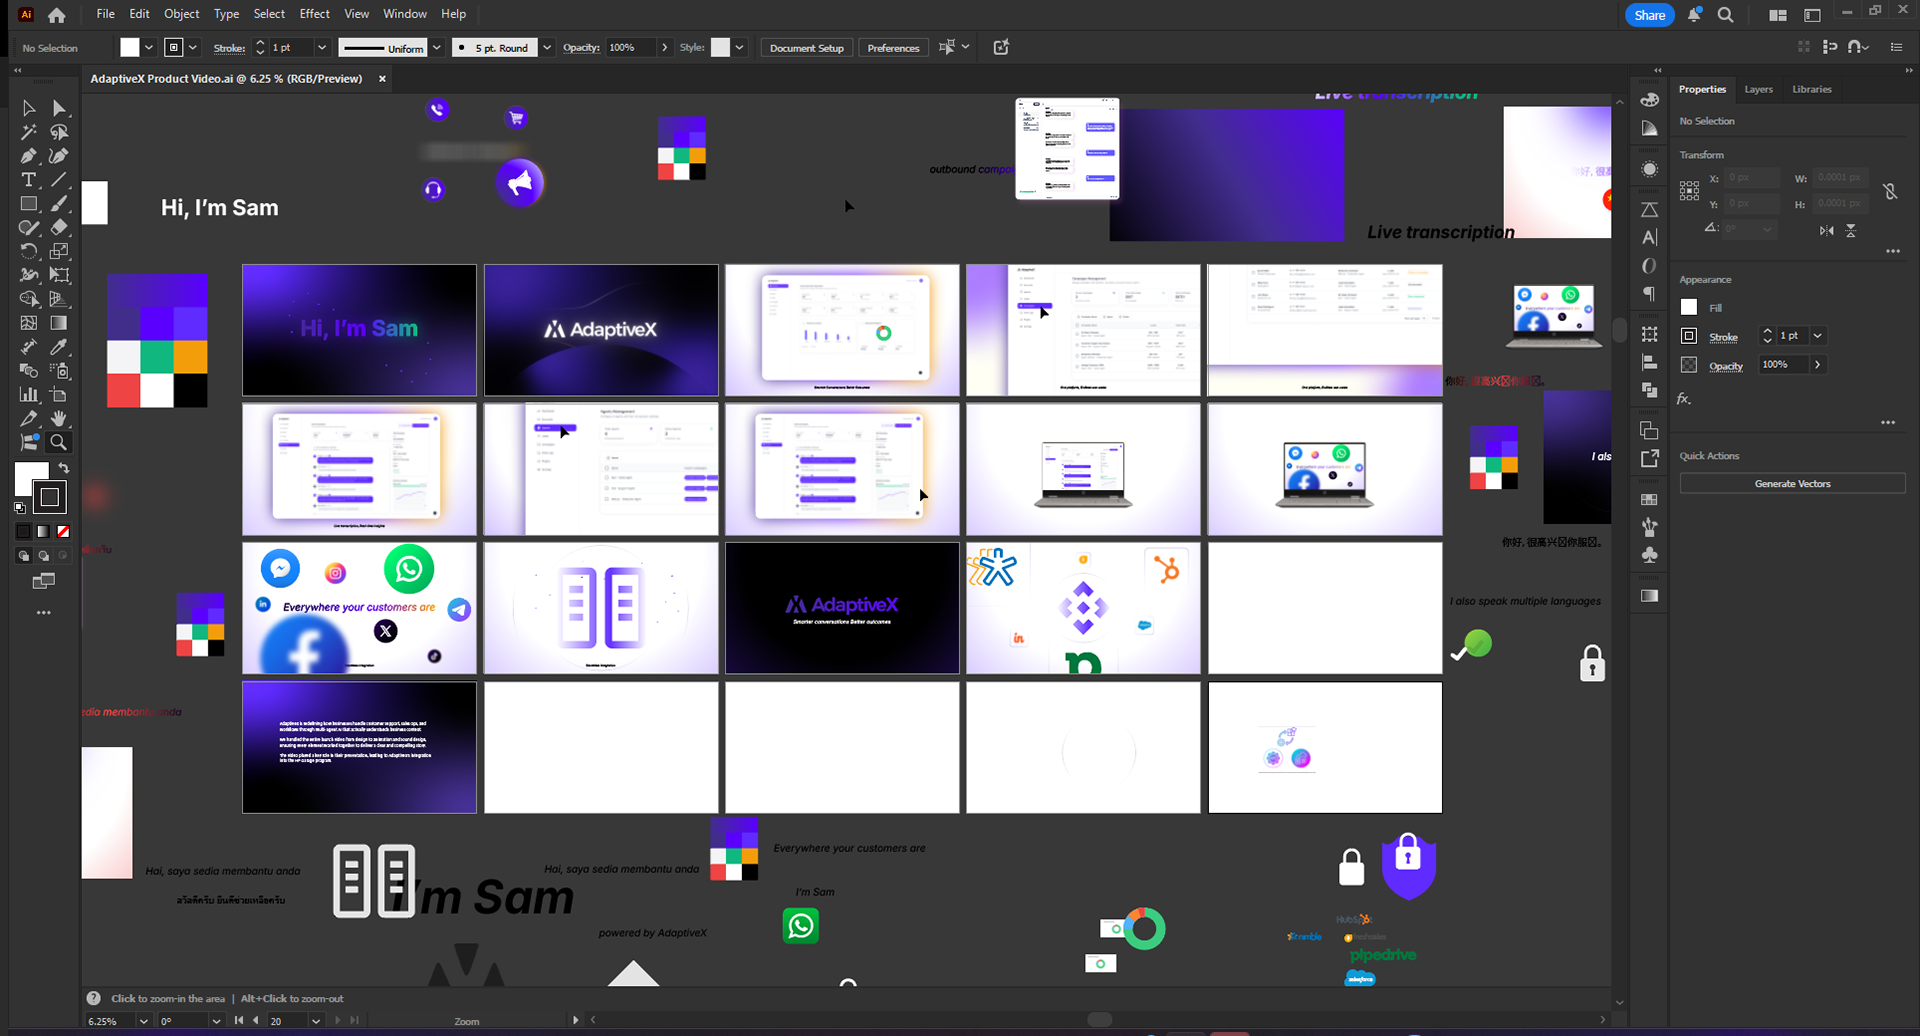Select the Artboard tool
1920x1036 pixels.
[x=59, y=394]
